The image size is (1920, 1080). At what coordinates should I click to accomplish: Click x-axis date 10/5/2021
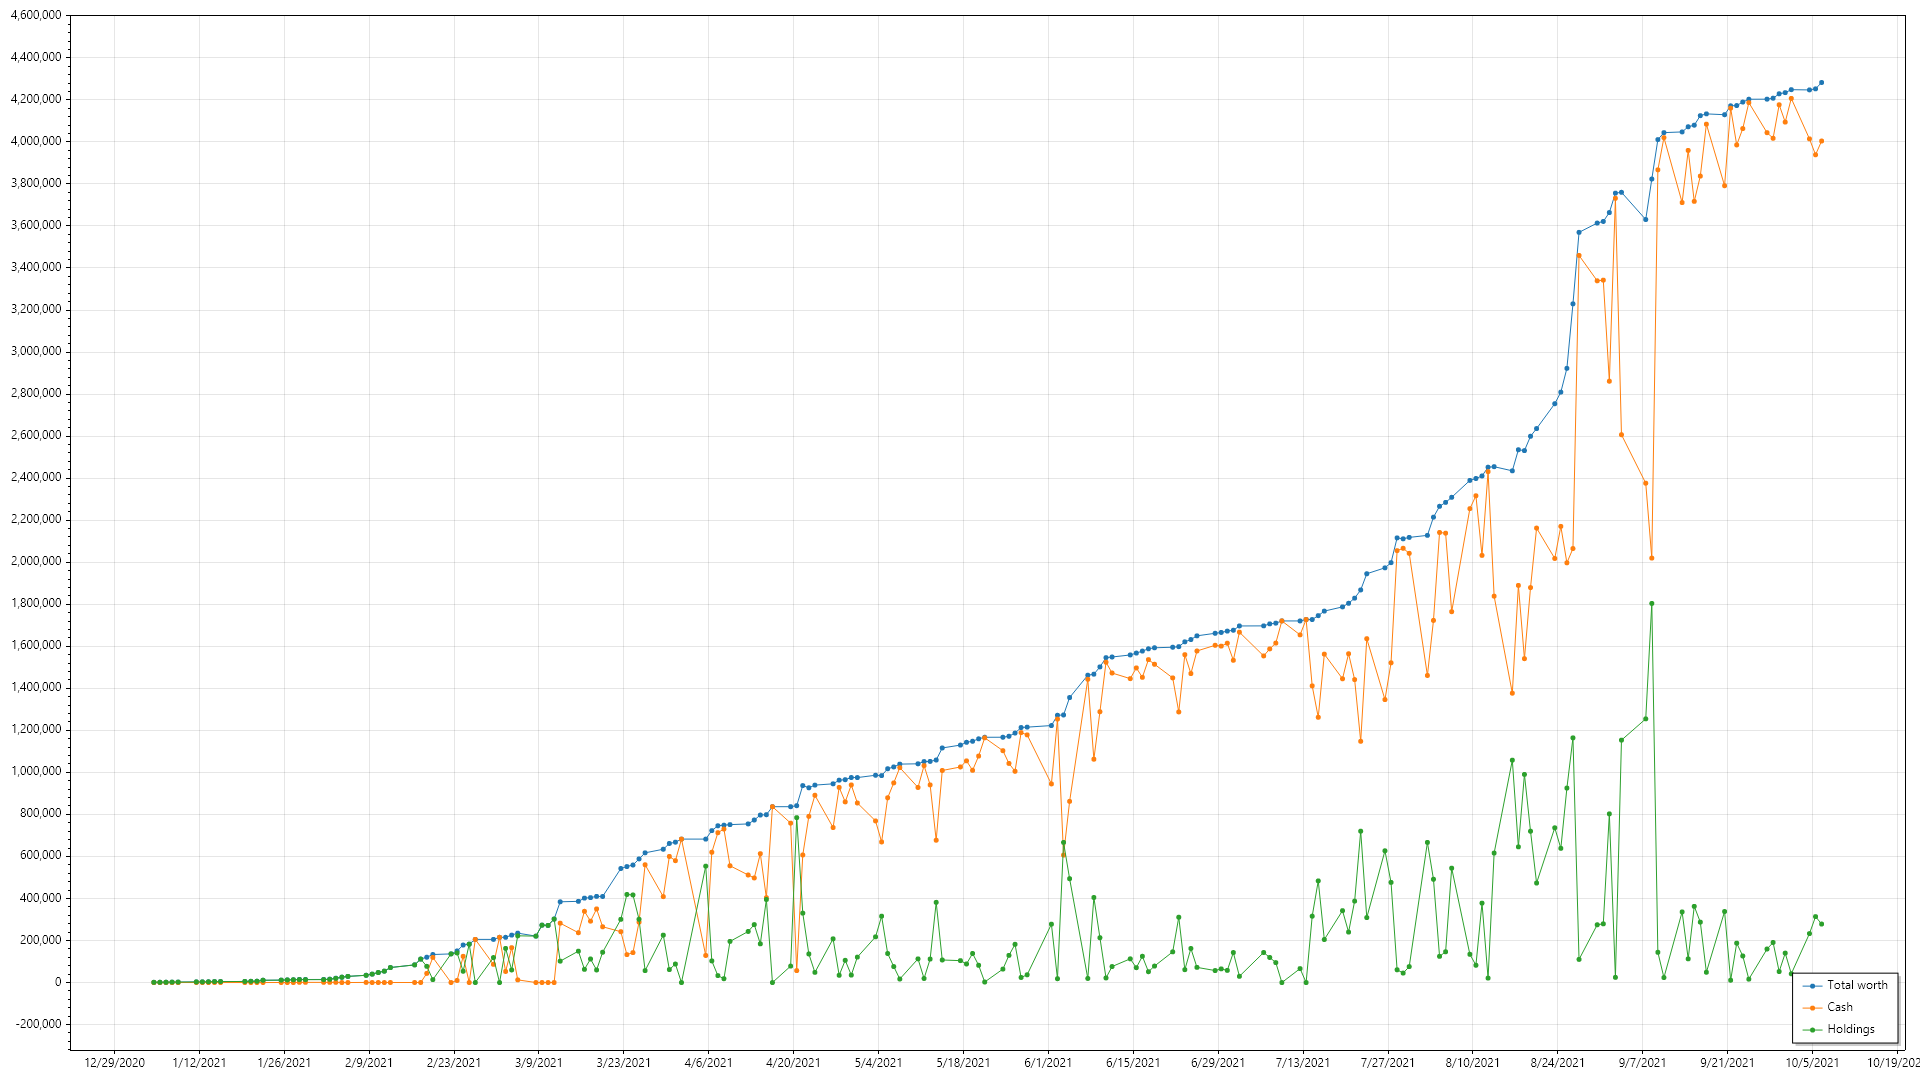pyautogui.click(x=1812, y=1063)
